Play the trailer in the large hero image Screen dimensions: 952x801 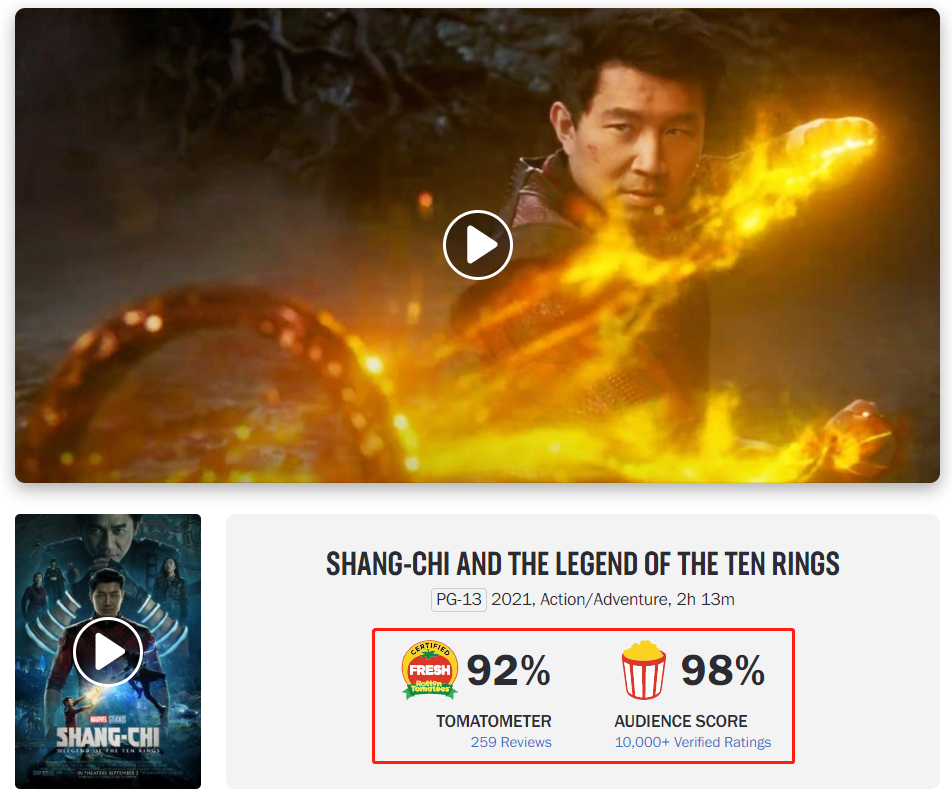478,245
